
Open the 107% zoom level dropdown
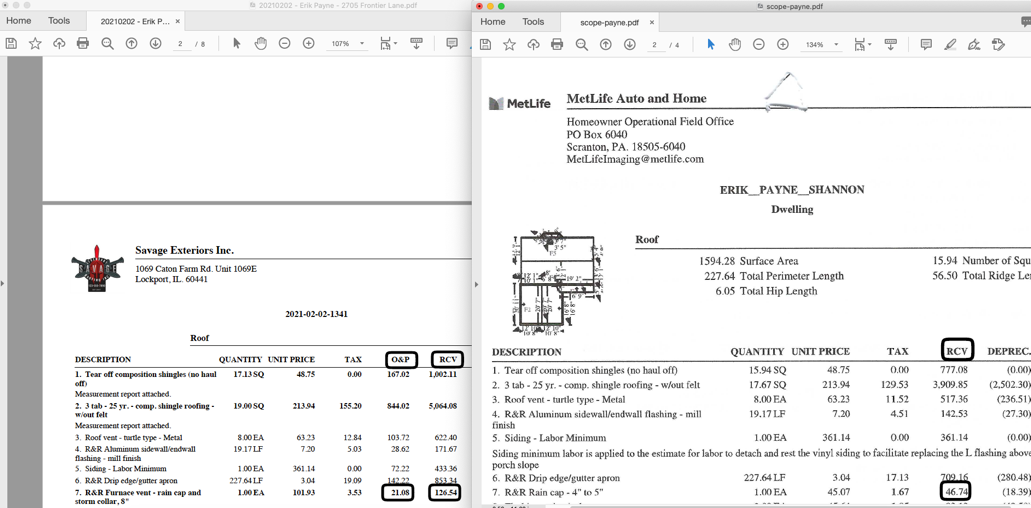(347, 44)
